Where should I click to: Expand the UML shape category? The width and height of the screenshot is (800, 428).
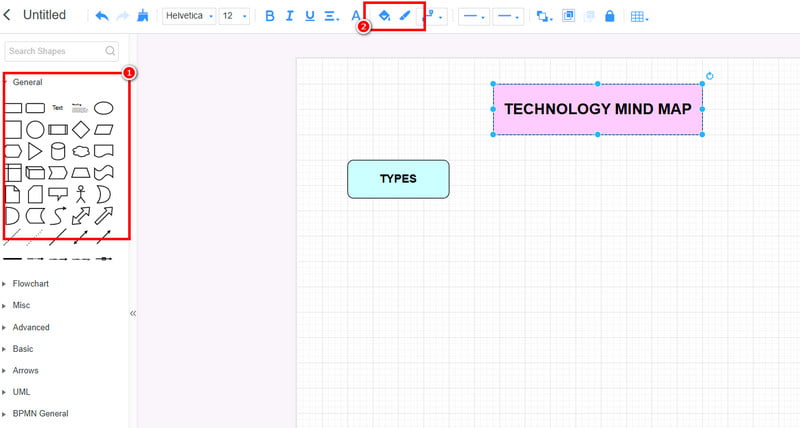tap(20, 392)
